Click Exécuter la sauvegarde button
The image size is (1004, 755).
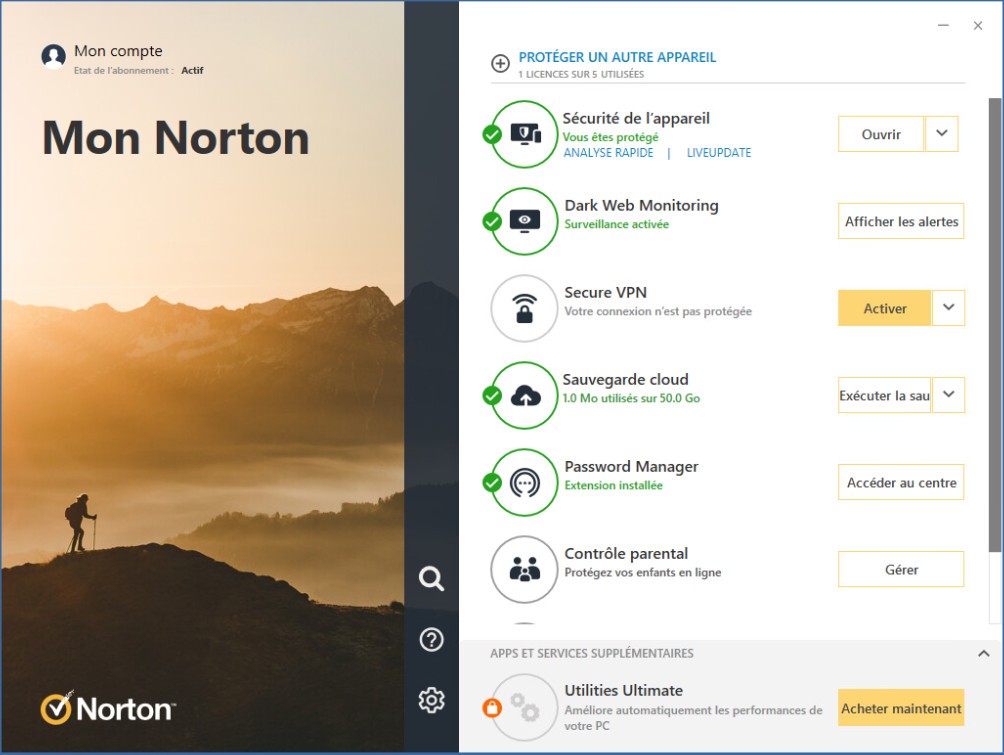[884, 395]
